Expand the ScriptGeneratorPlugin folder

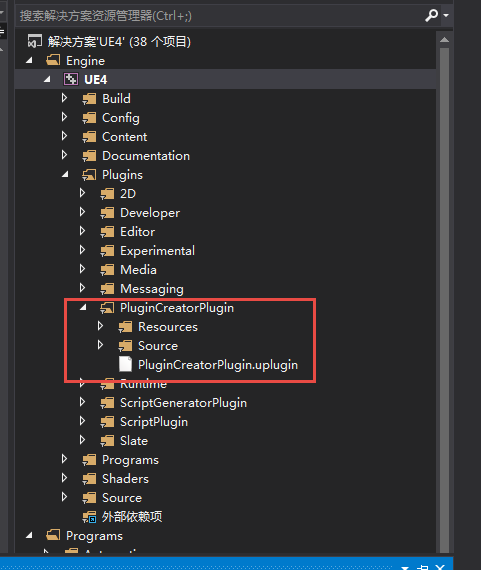[x=83, y=402]
